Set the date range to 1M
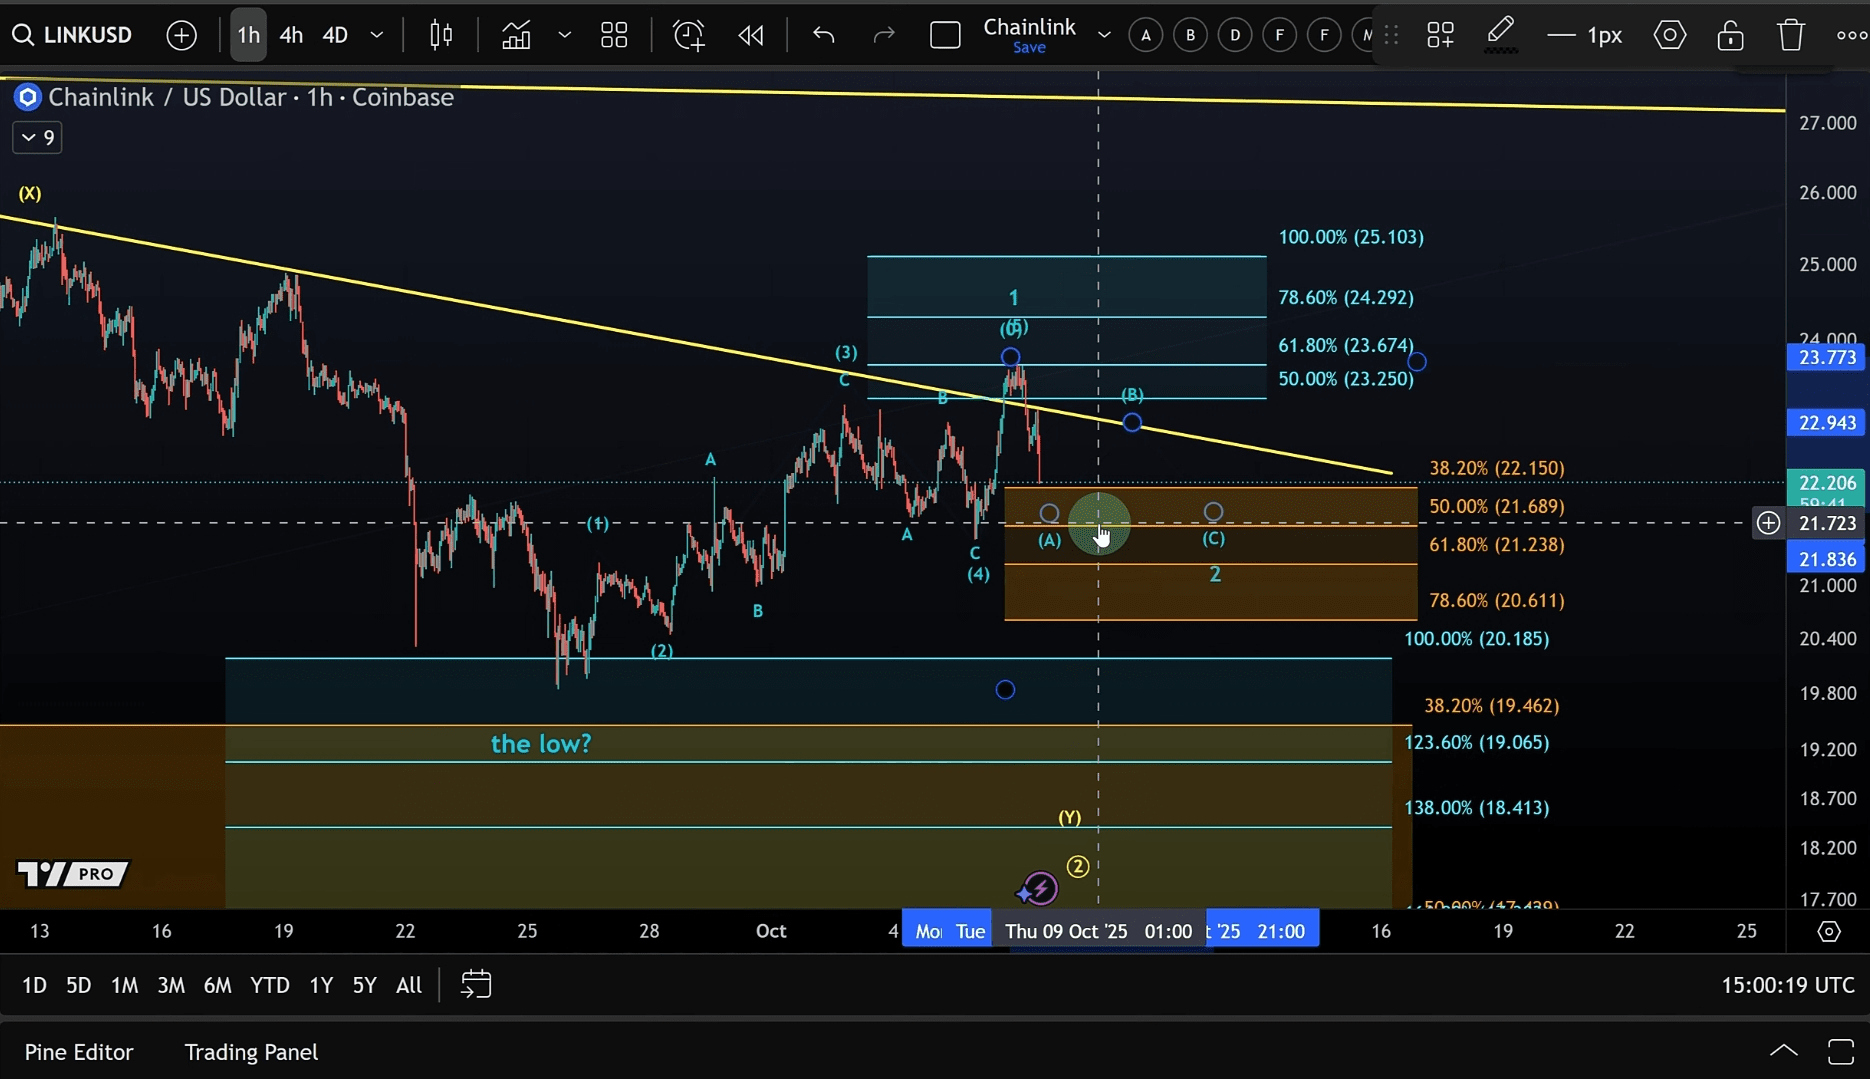This screenshot has height=1079, width=1870. tap(124, 986)
